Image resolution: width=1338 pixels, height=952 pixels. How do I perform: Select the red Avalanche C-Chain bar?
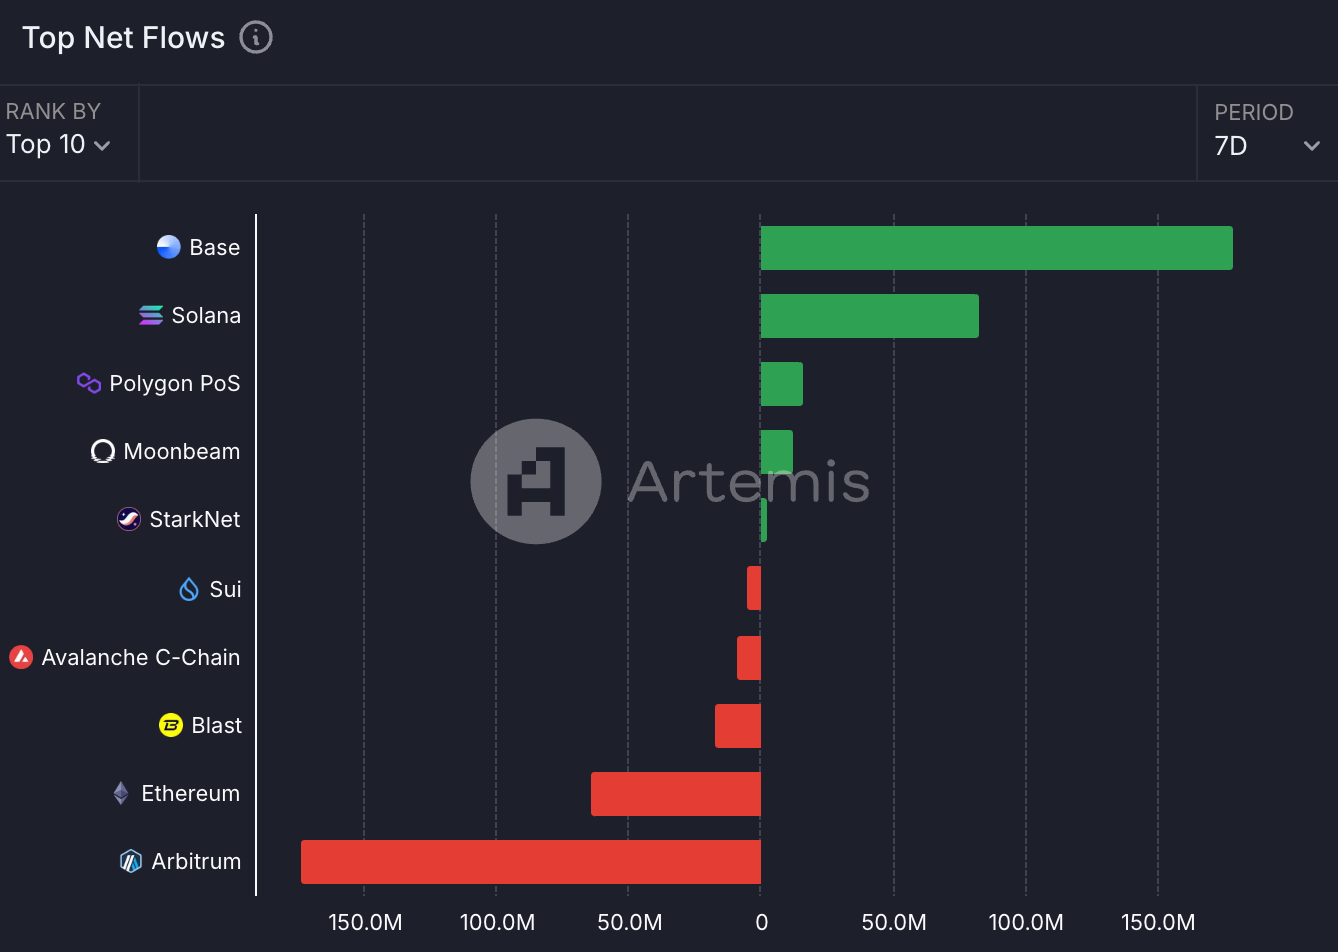749,658
